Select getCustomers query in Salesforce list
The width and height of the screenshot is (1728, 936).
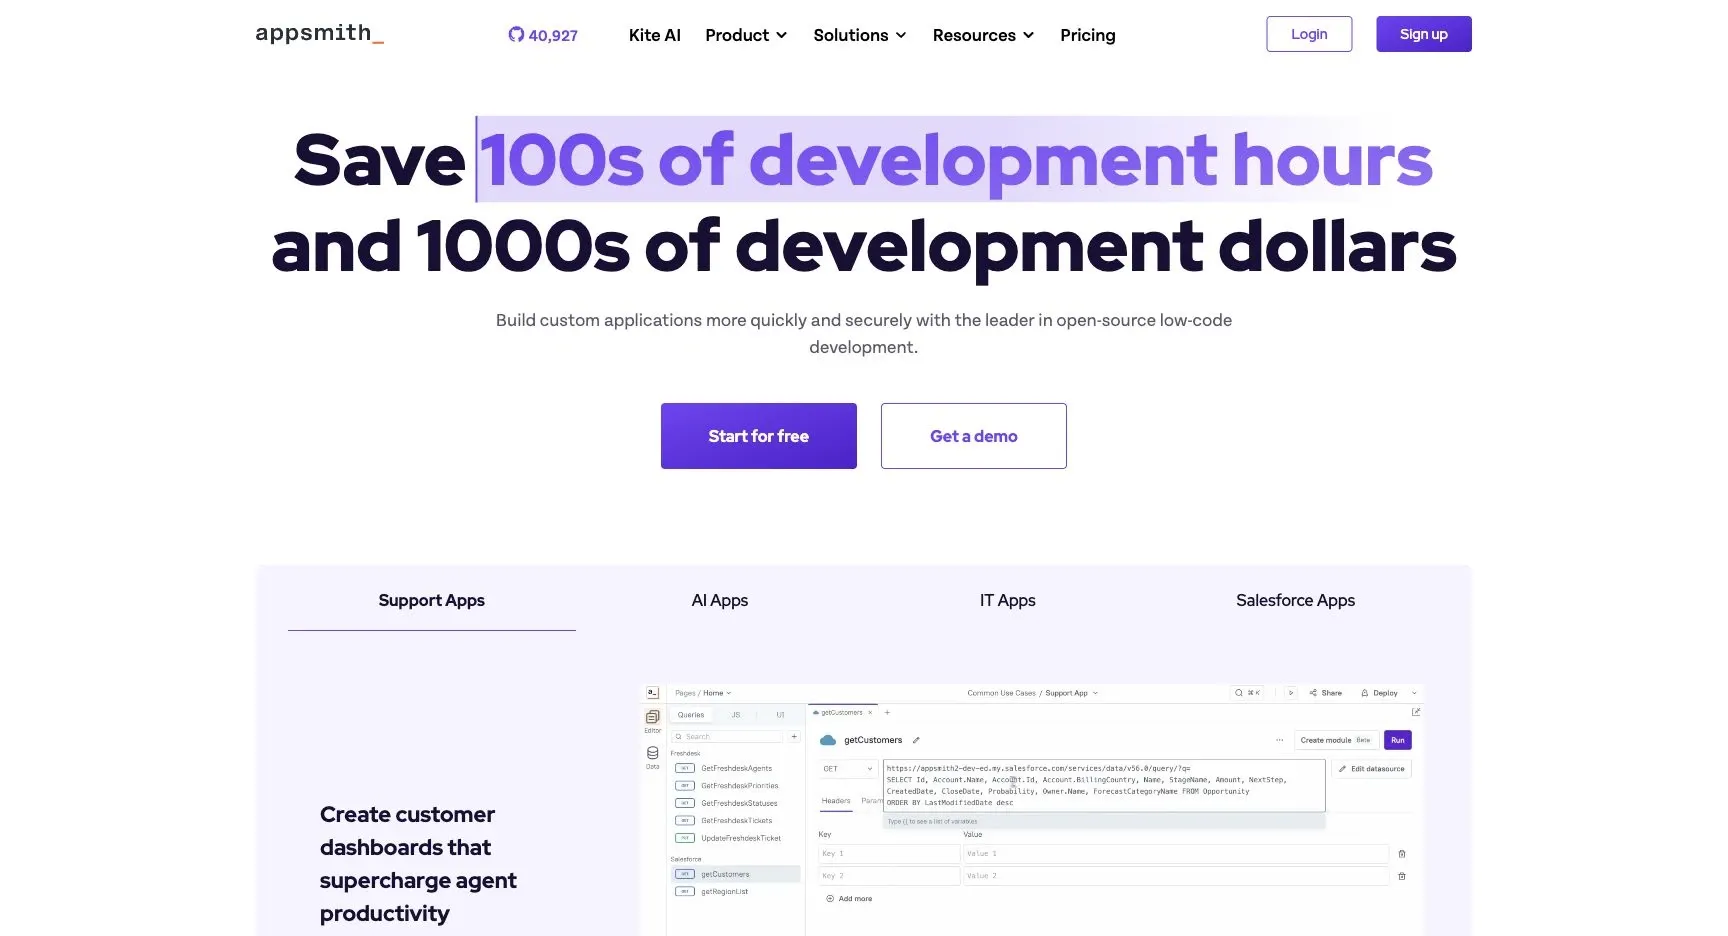tap(736, 874)
